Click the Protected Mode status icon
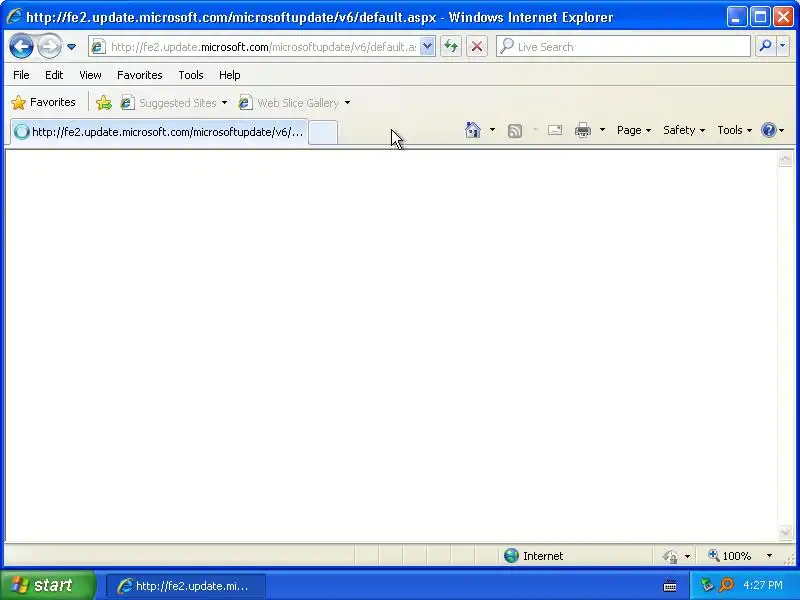The height and width of the screenshot is (600, 800). coord(670,556)
